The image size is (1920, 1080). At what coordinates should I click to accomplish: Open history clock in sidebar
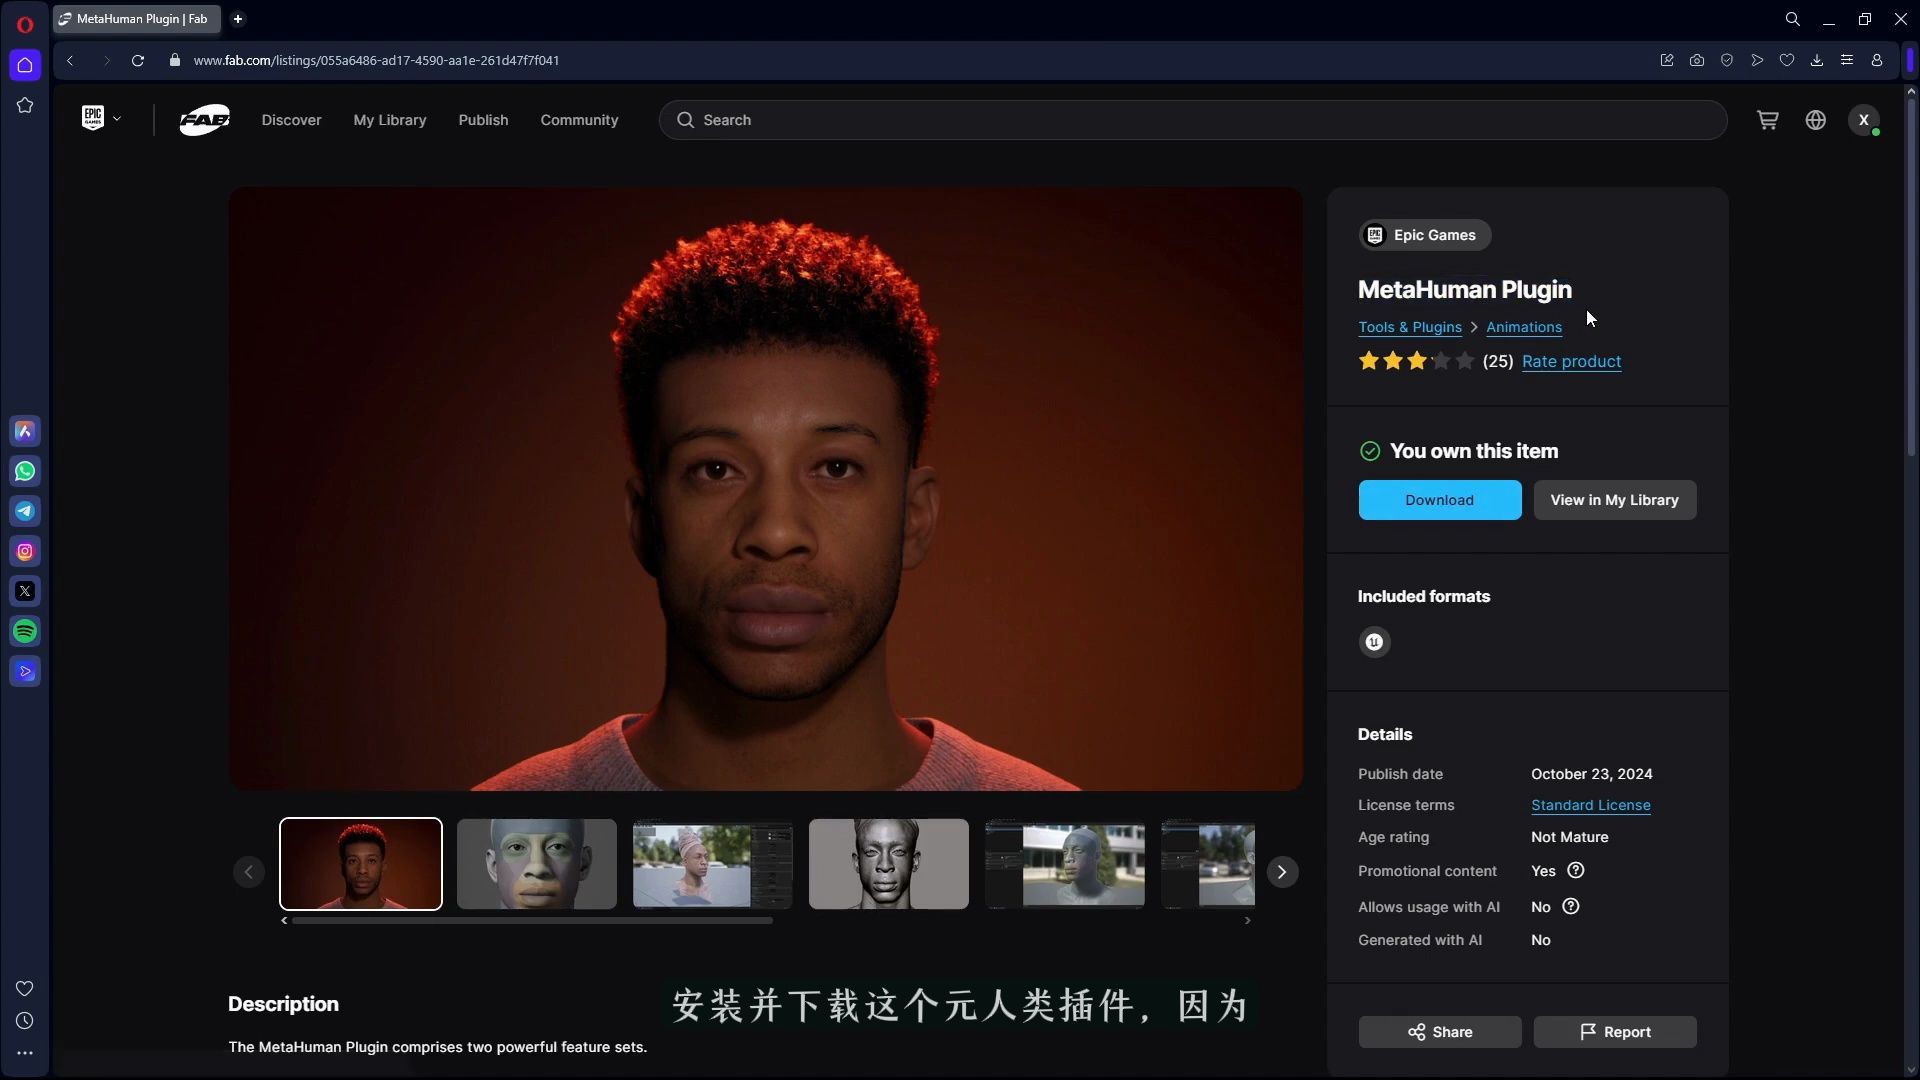[x=25, y=1021]
